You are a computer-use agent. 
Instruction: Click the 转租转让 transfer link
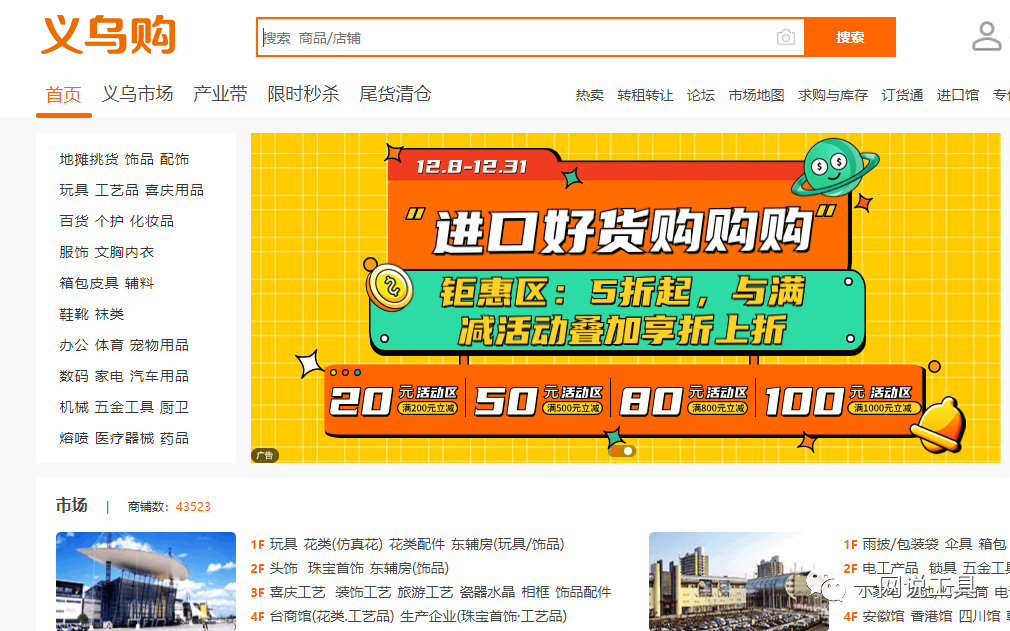click(644, 96)
